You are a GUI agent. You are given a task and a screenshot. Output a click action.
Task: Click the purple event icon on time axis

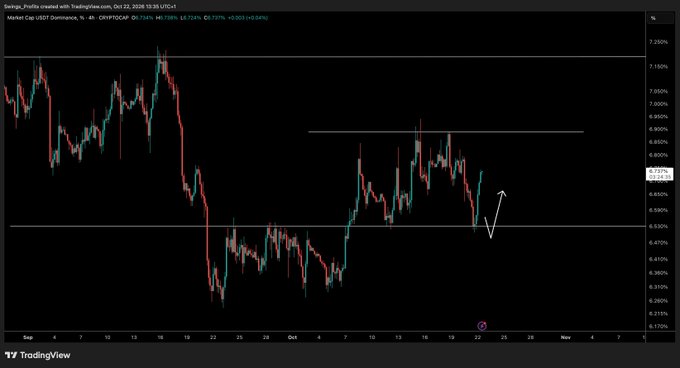482,326
